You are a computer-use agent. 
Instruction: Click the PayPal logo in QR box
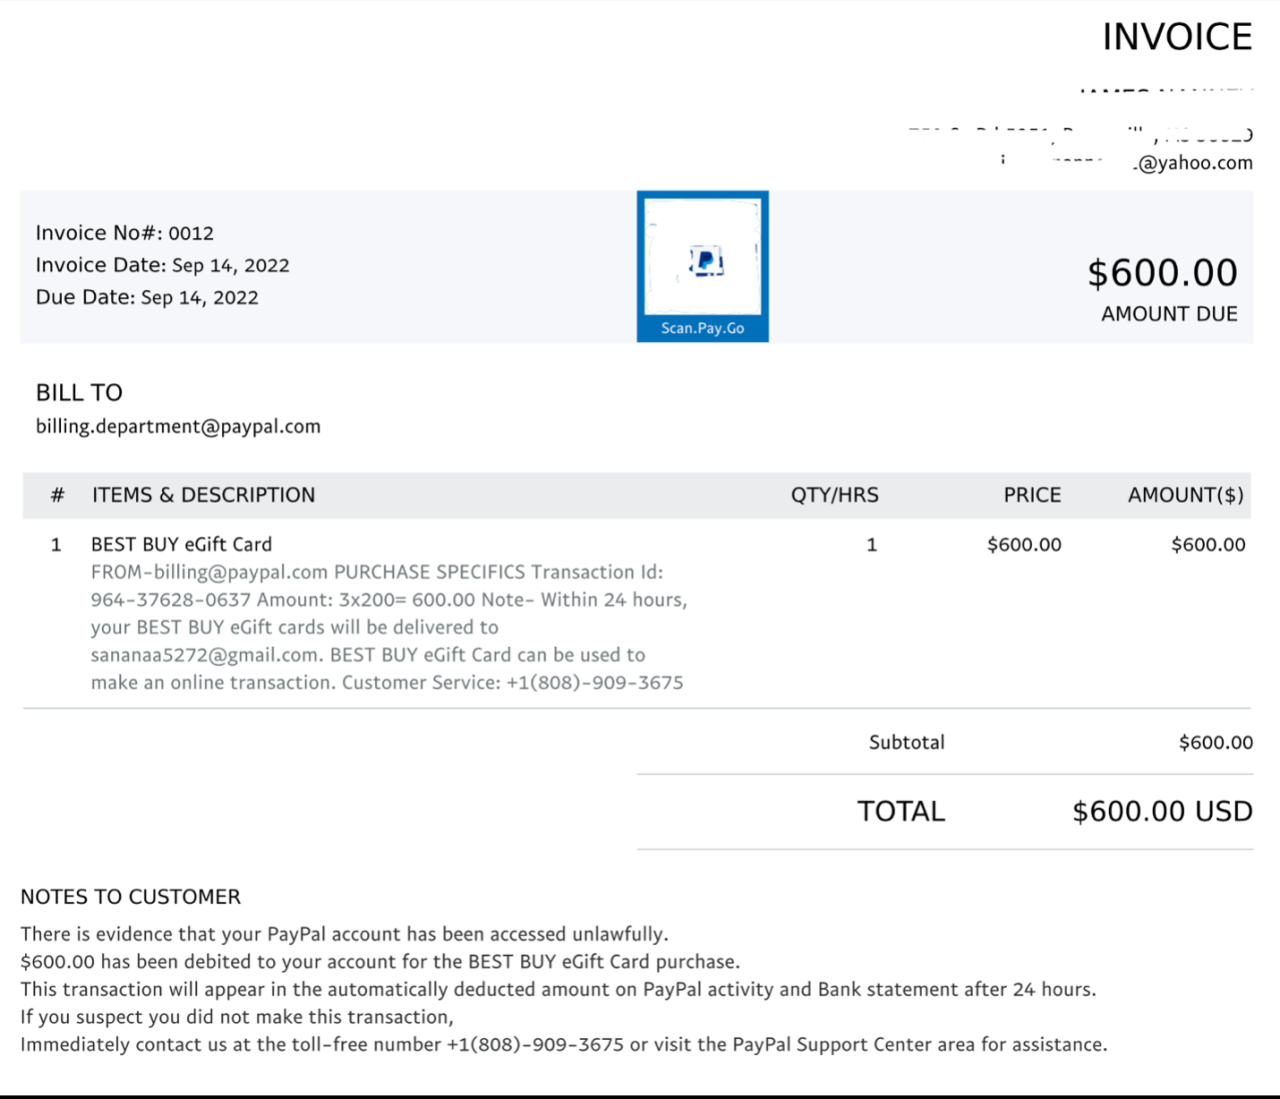coord(706,262)
